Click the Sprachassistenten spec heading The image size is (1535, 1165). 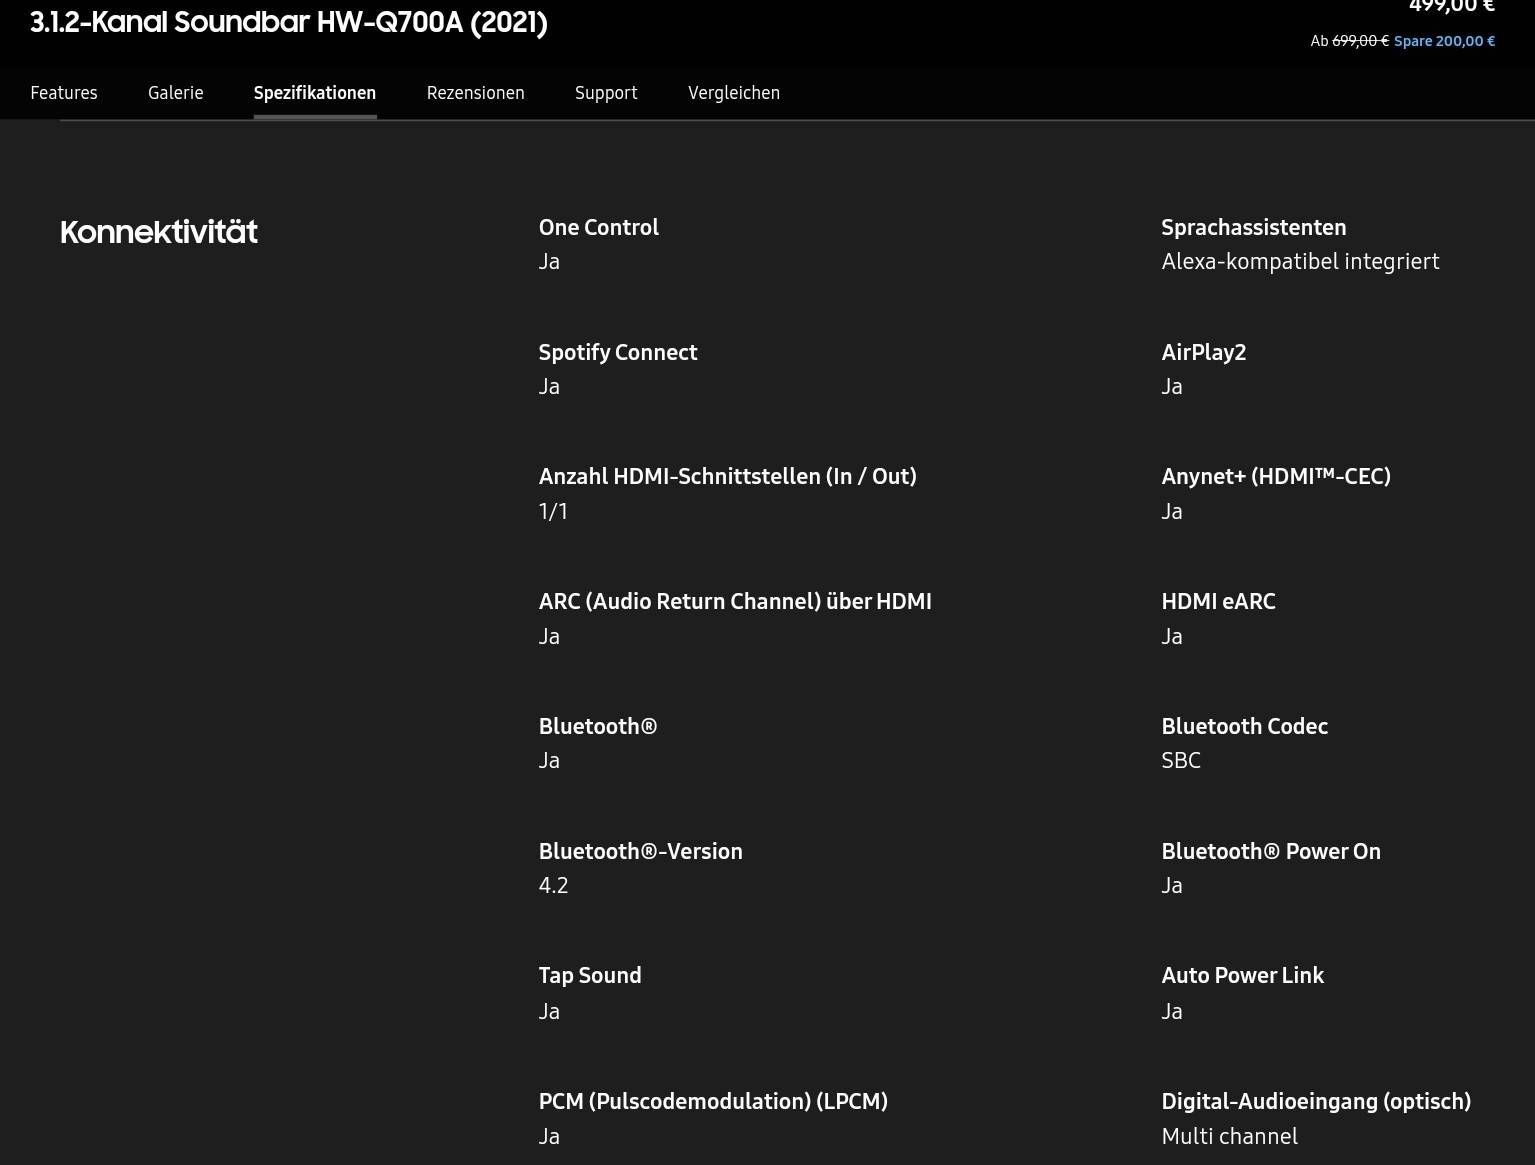coord(1253,227)
